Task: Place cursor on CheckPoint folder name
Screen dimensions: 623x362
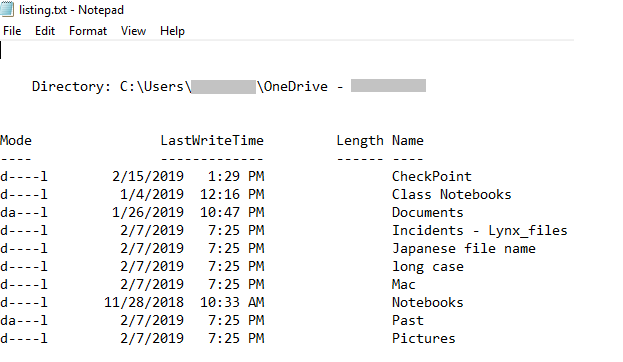Action: 432,176
